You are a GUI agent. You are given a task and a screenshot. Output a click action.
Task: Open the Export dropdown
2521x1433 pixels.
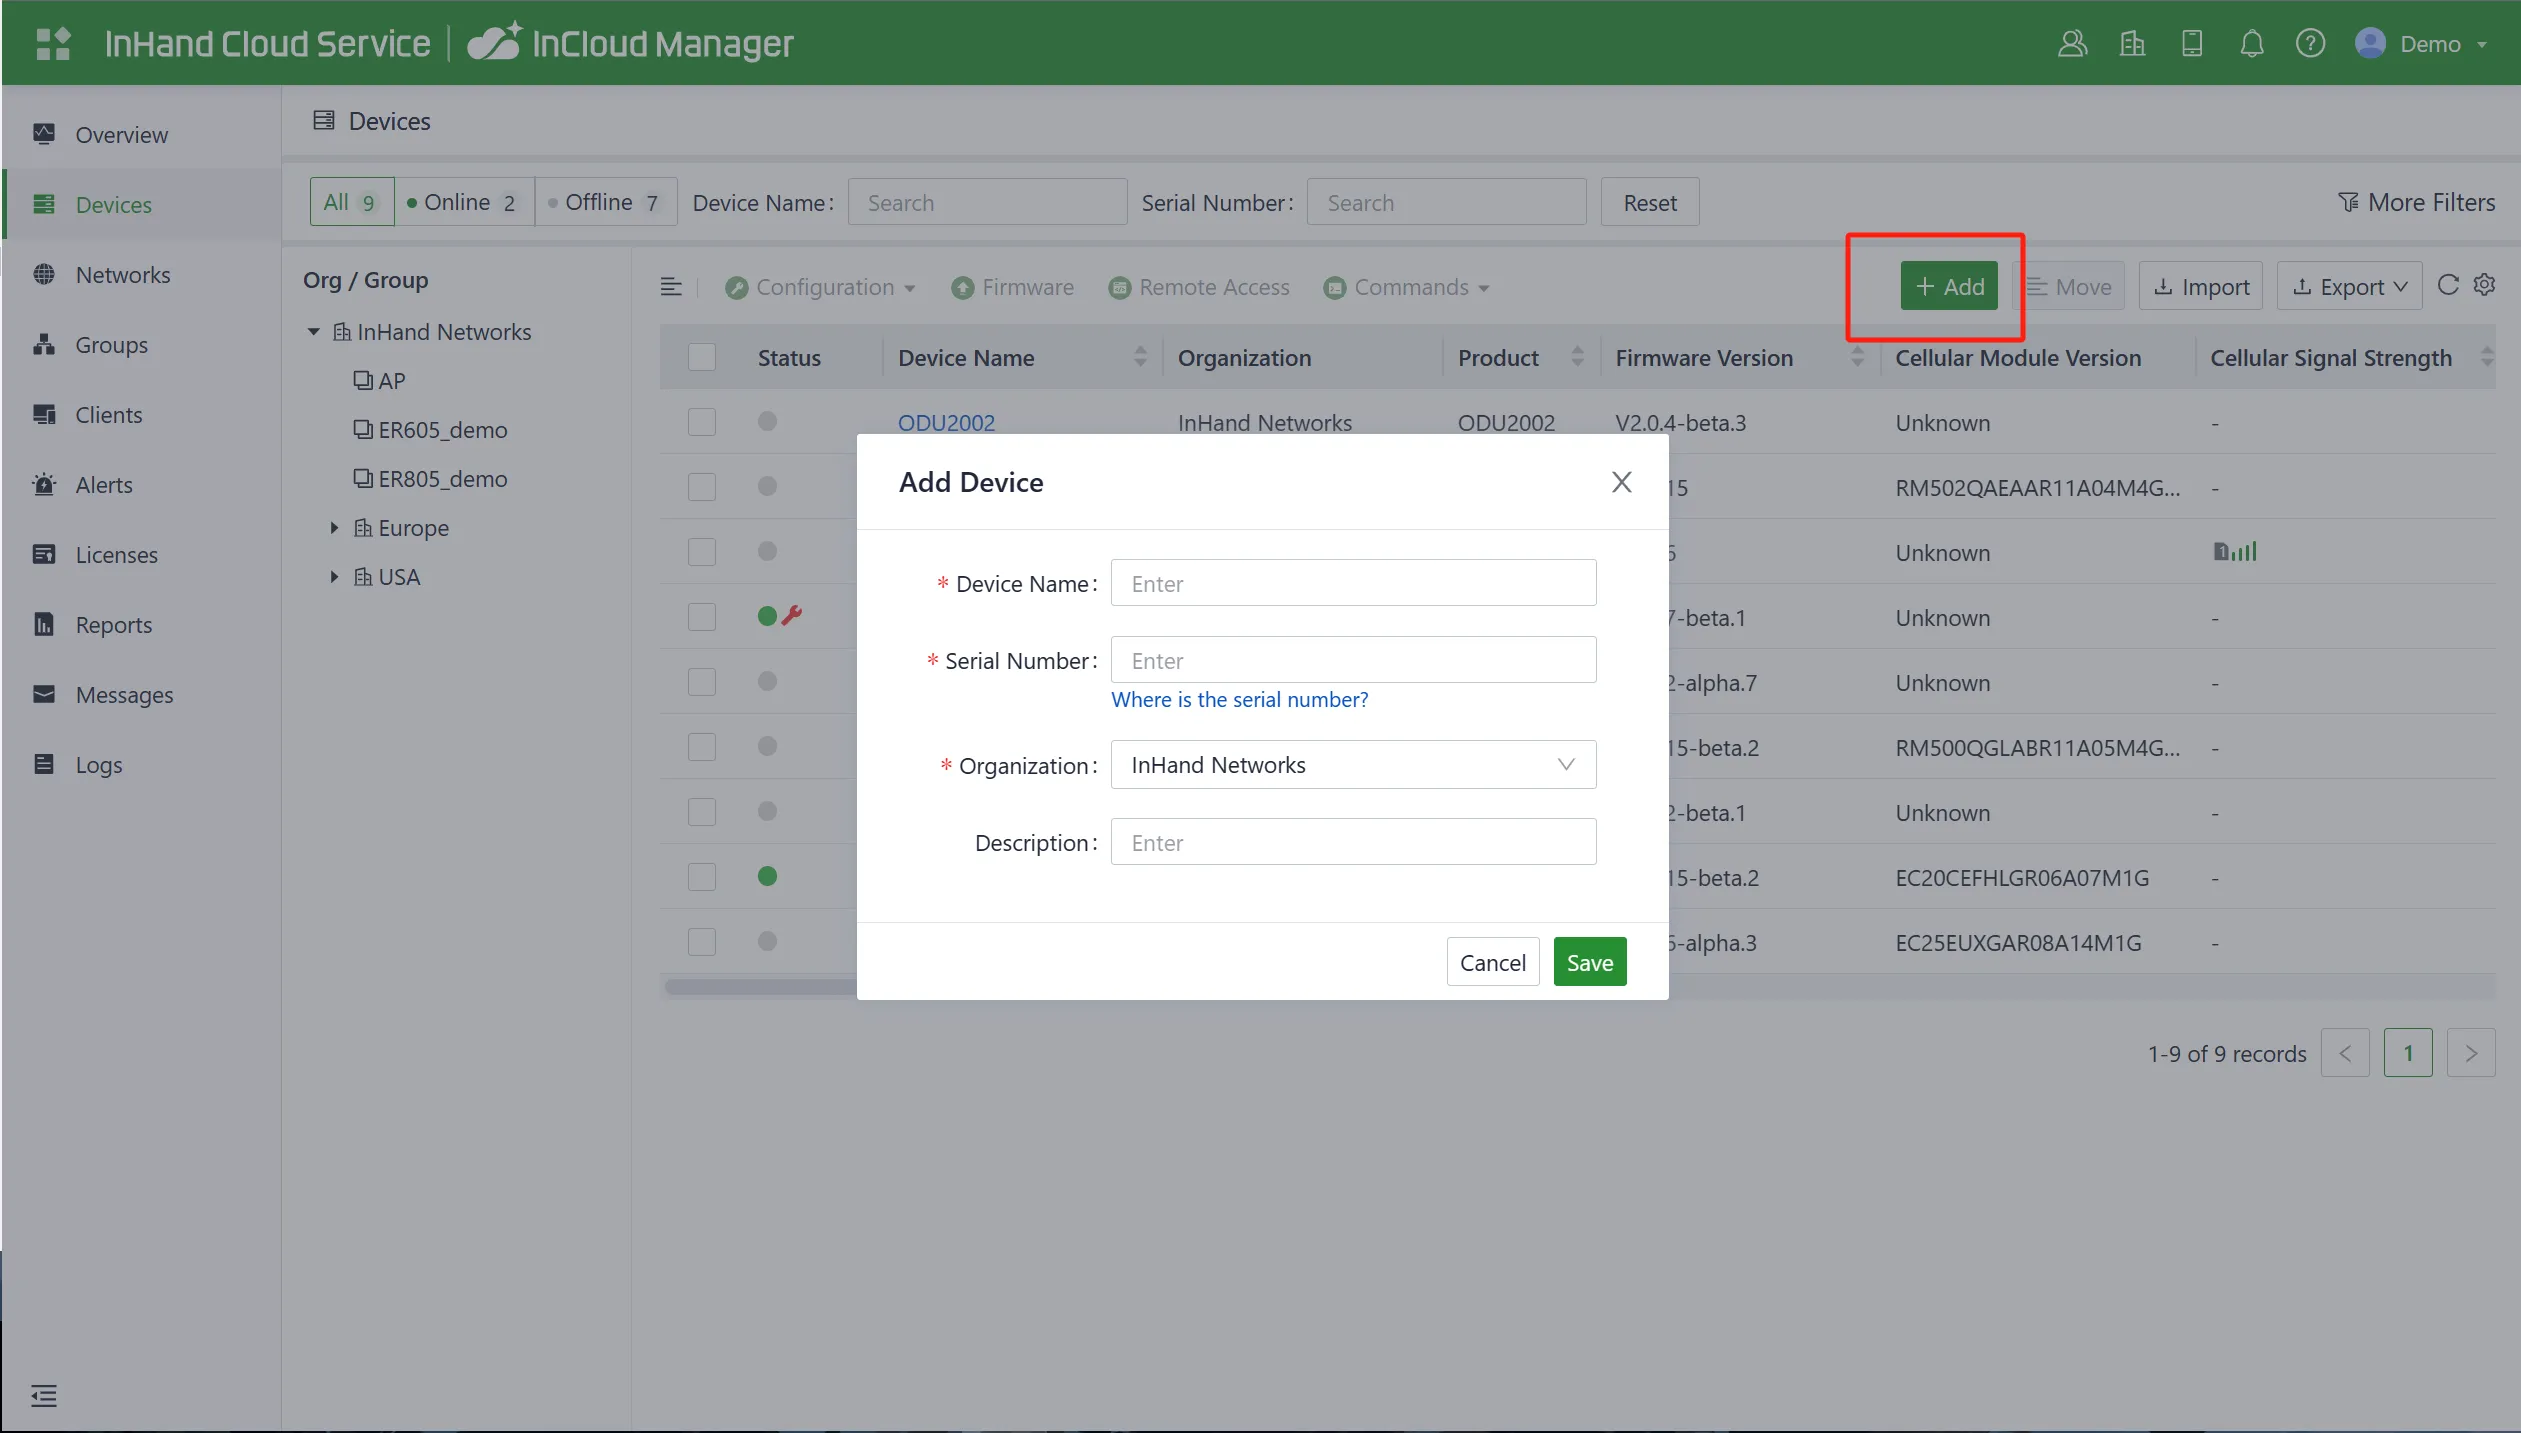(x=2349, y=287)
